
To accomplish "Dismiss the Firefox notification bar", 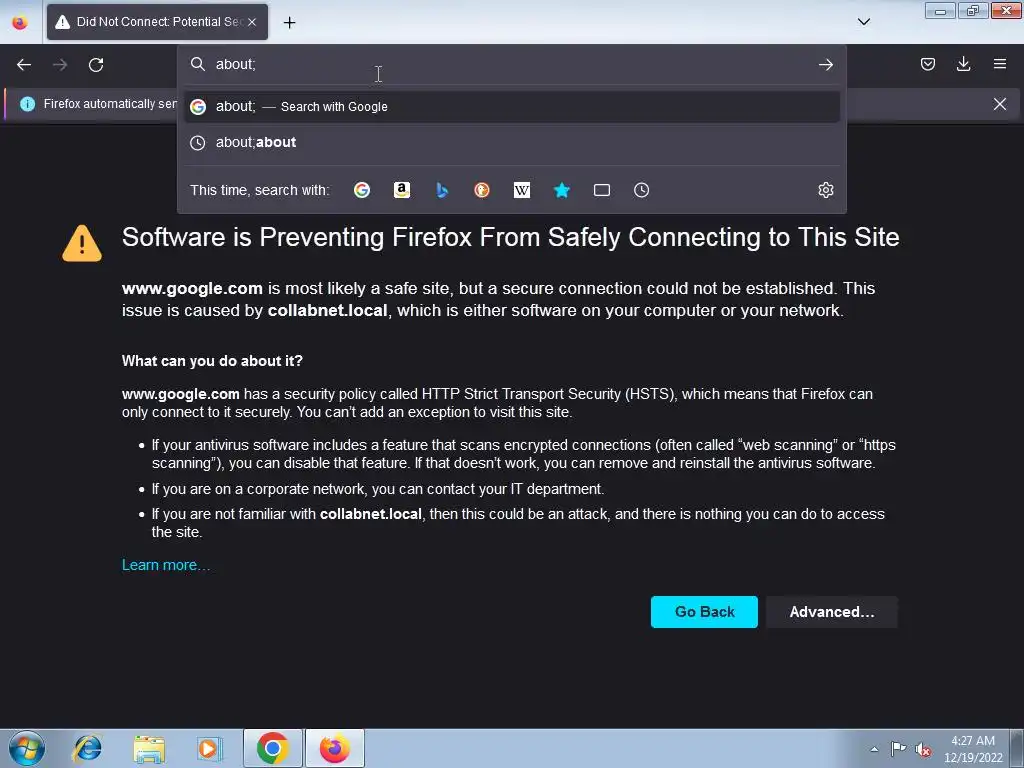I will click(999, 104).
